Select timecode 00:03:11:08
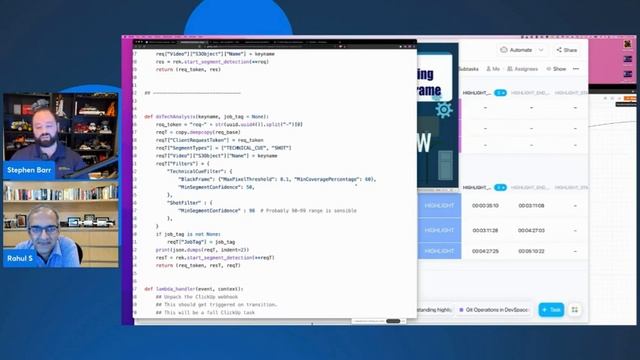The height and width of the screenshot is (360, 640). [x=531, y=206]
